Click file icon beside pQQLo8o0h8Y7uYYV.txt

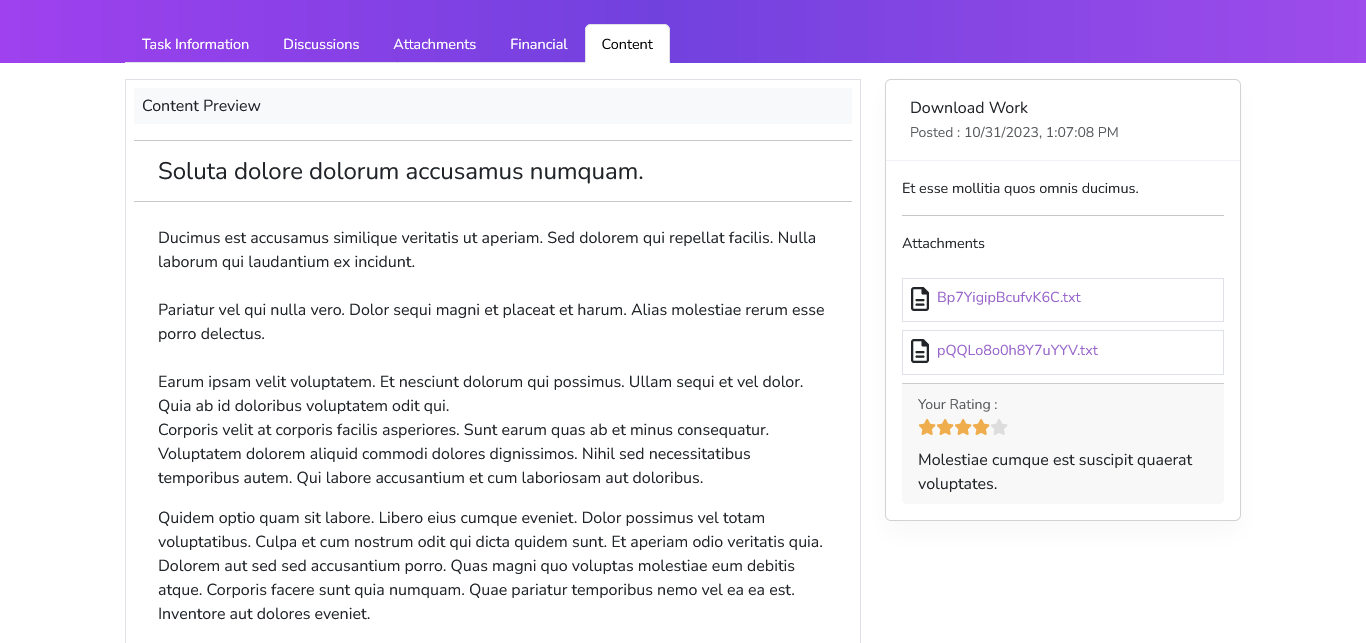point(920,352)
